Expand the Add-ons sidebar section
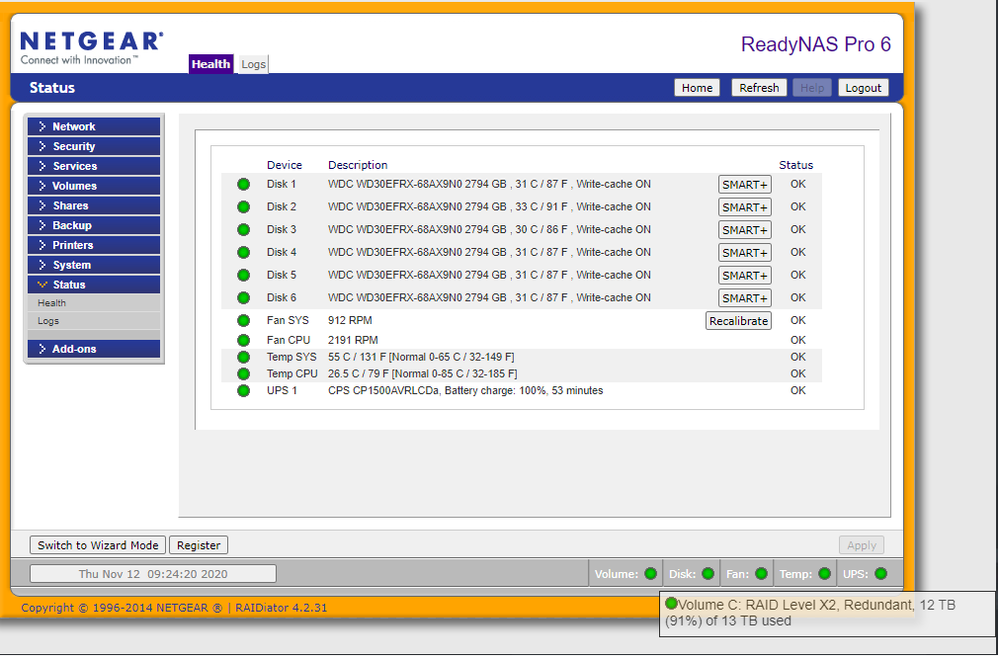The width and height of the screenshot is (999, 656). [93, 349]
